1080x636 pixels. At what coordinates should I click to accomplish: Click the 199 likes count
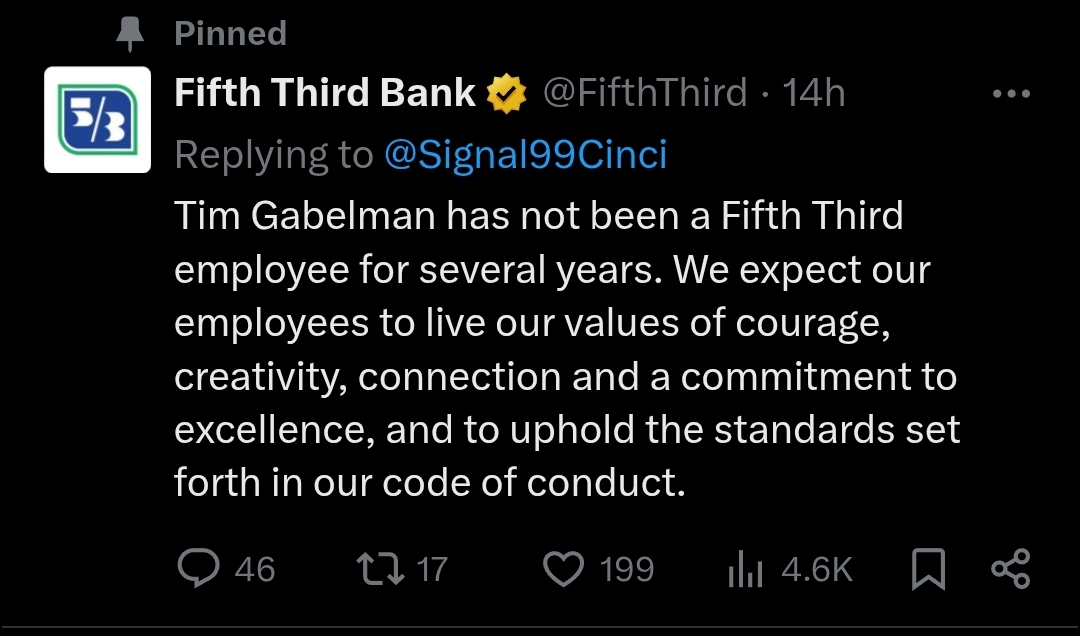pos(627,570)
